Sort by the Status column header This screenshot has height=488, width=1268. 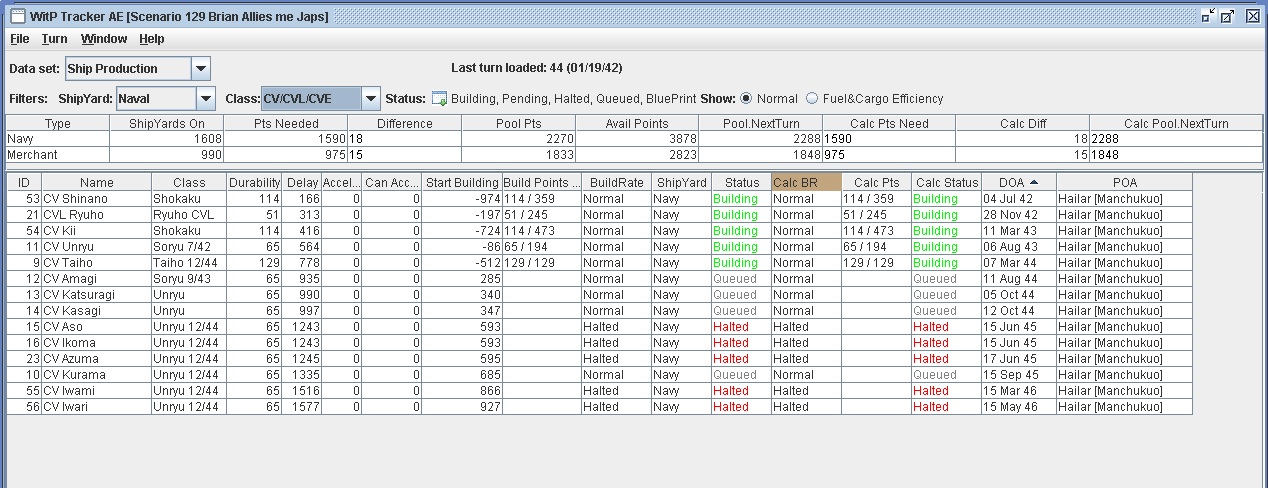[742, 182]
